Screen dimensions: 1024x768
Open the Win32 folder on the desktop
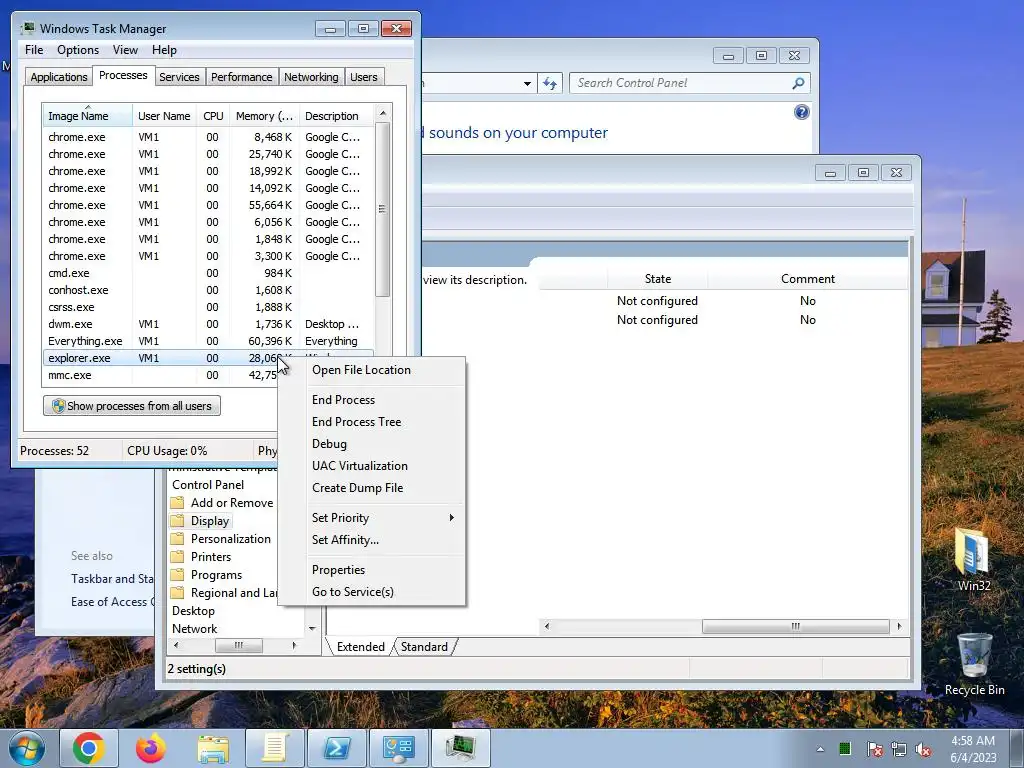[973, 560]
